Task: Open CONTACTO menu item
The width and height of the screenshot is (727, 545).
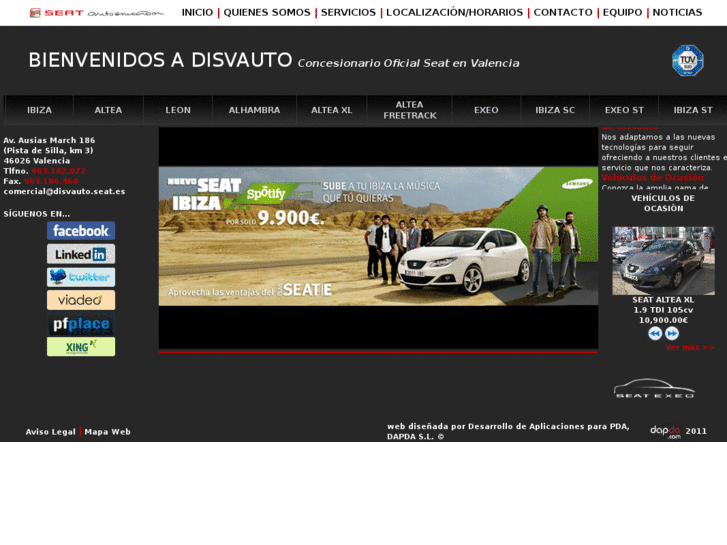Action: 563,13
